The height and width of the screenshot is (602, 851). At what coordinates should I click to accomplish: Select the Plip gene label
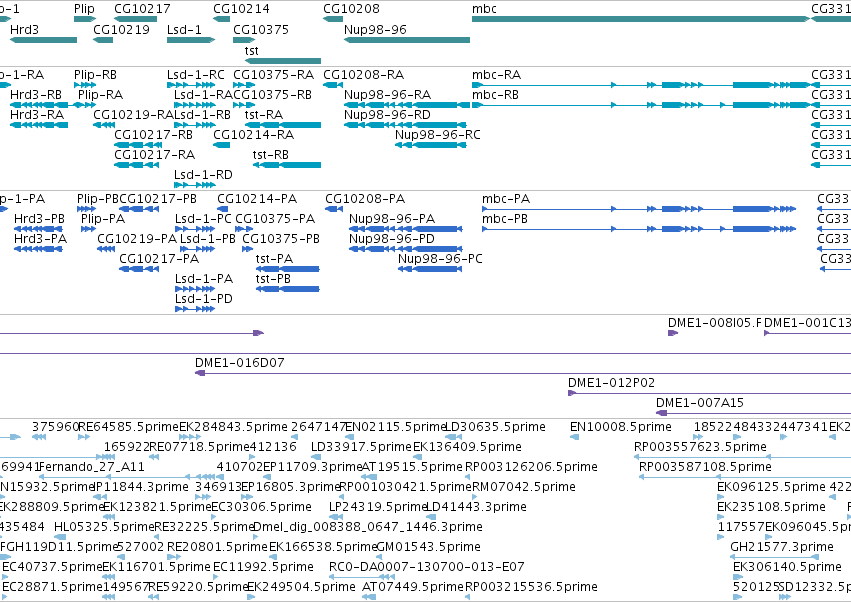pyautogui.click(x=84, y=9)
